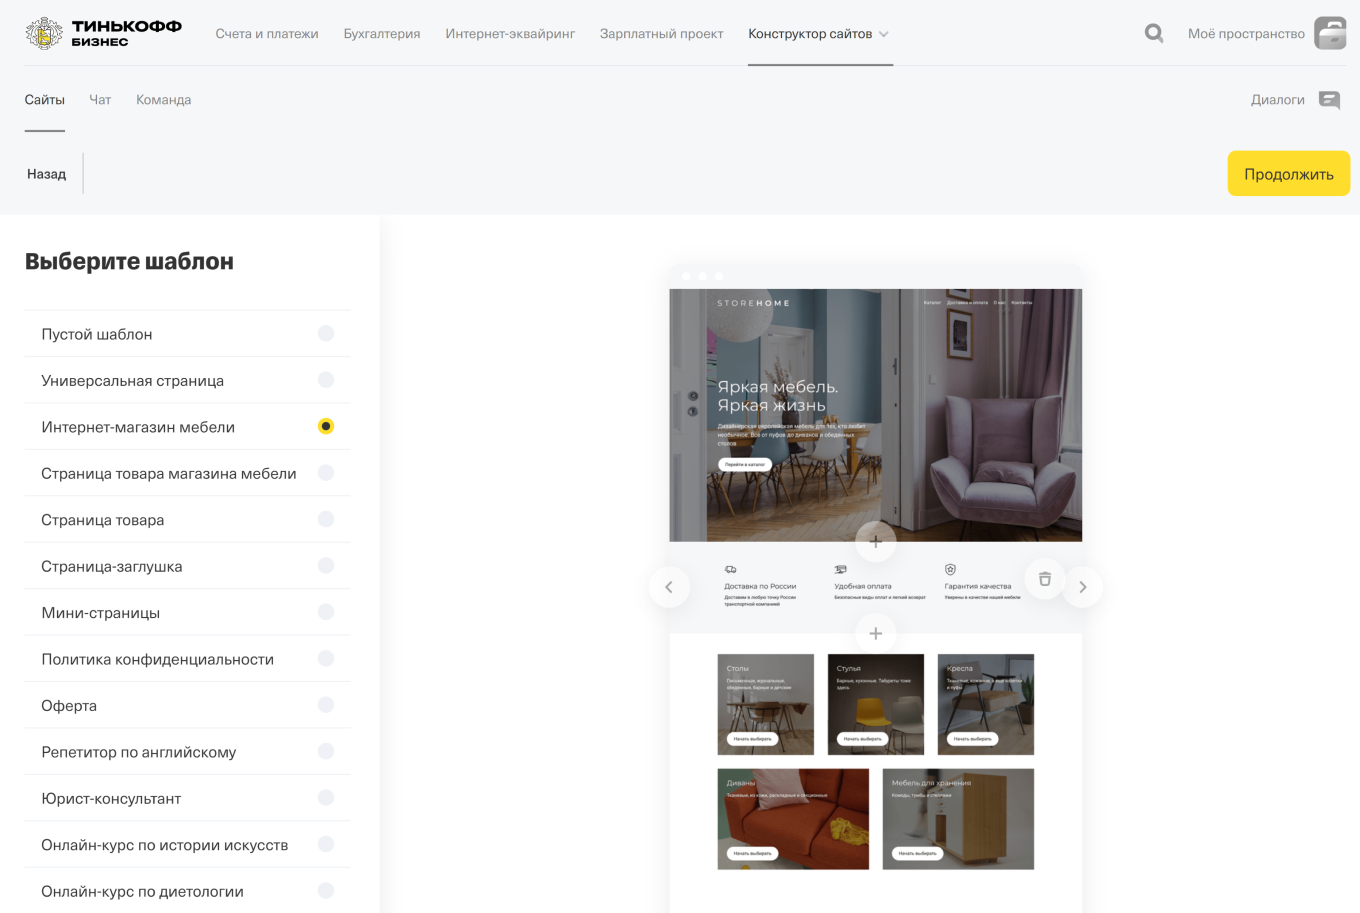
Task: Add block with plus under hero image
Action: 875,542
